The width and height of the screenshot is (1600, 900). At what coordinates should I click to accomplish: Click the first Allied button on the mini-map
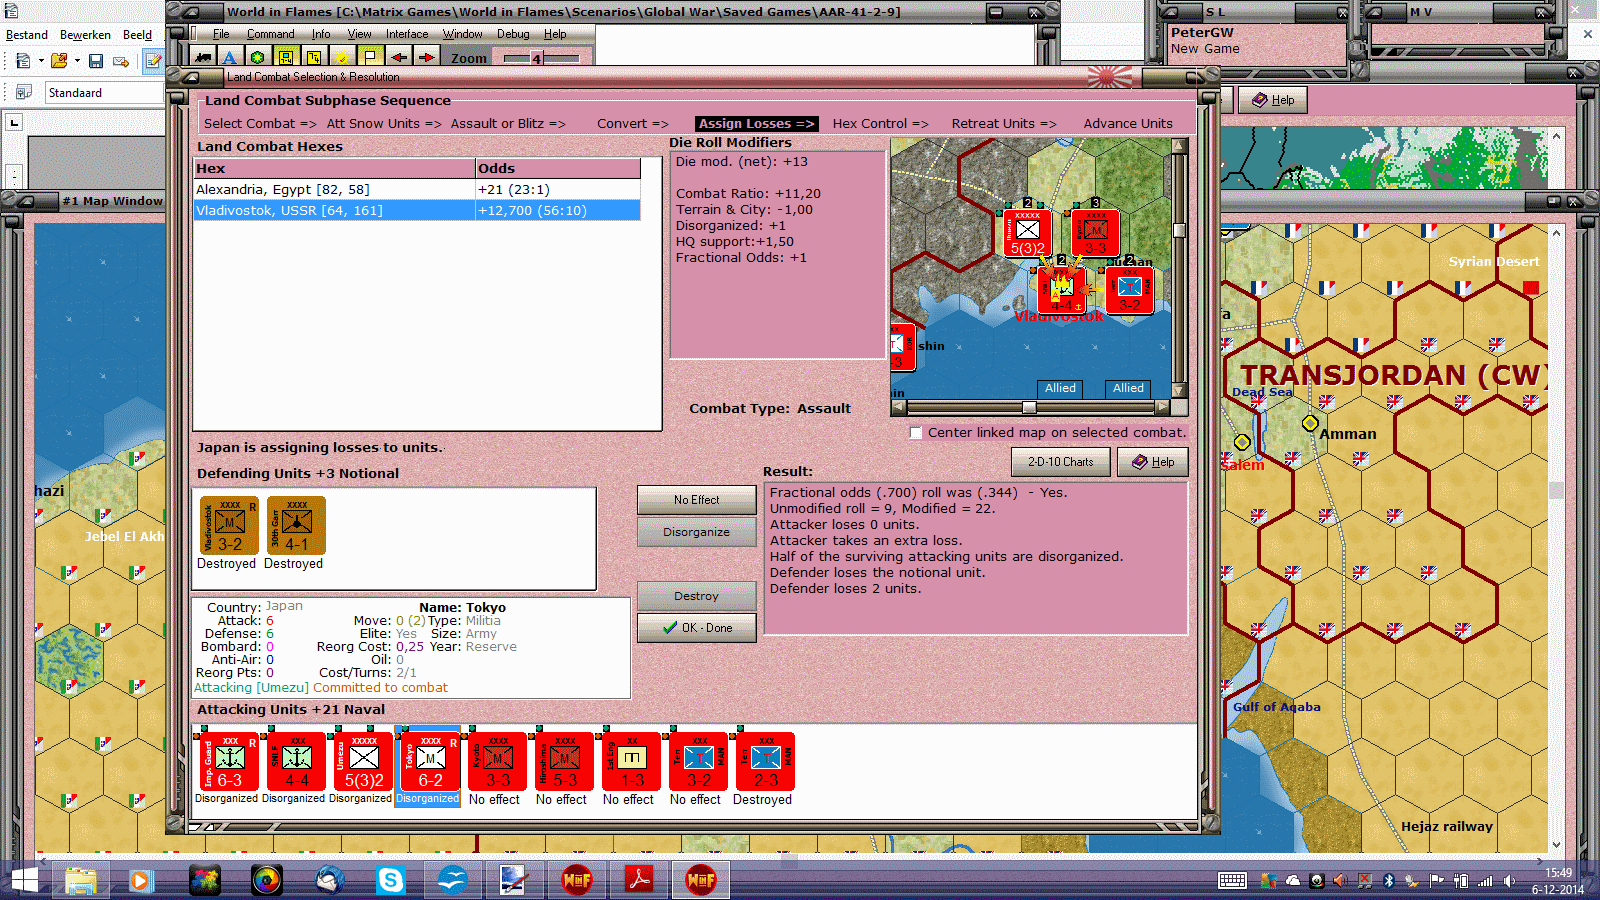click(1060, 388)
